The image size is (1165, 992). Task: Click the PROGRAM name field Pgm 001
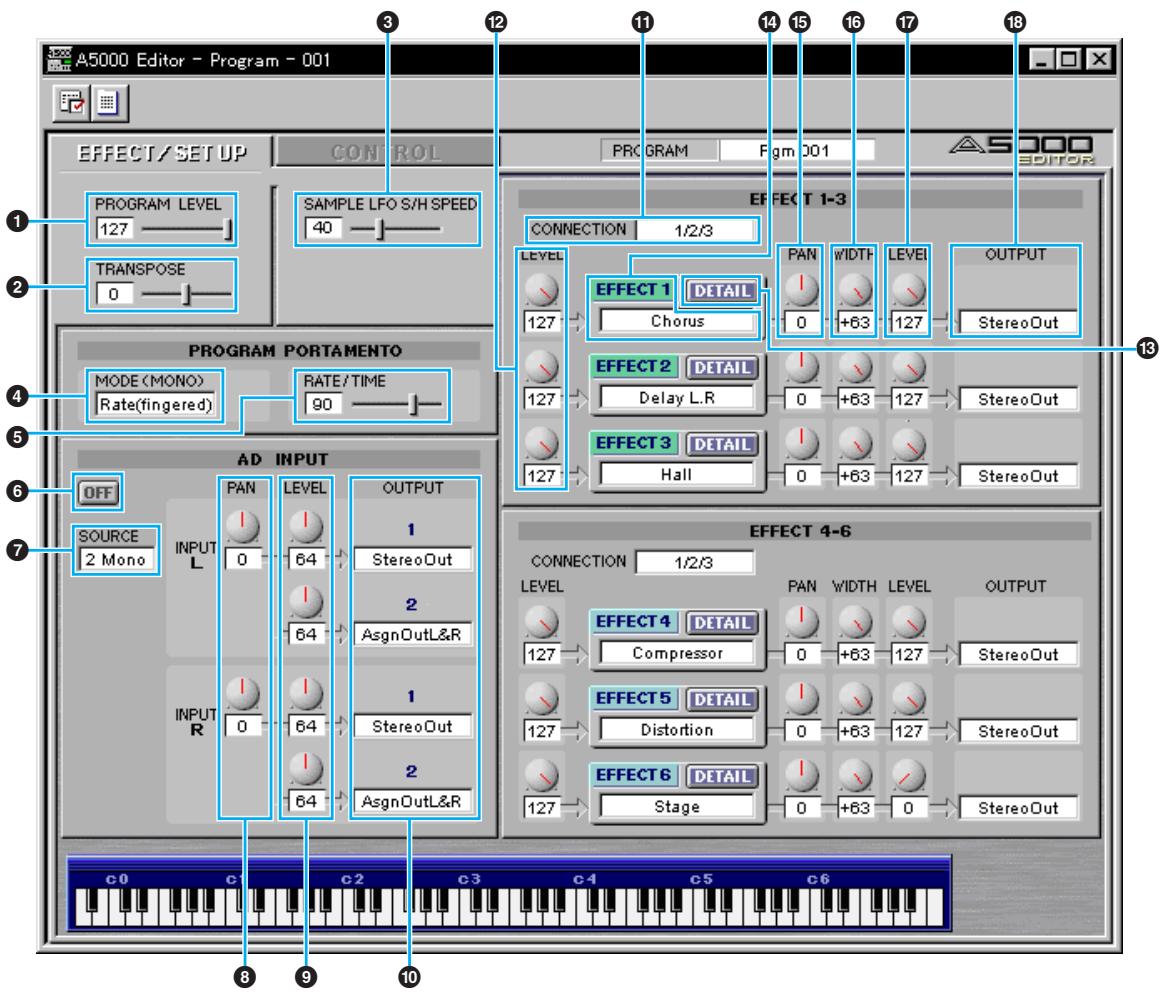click(x=796, y=151)
